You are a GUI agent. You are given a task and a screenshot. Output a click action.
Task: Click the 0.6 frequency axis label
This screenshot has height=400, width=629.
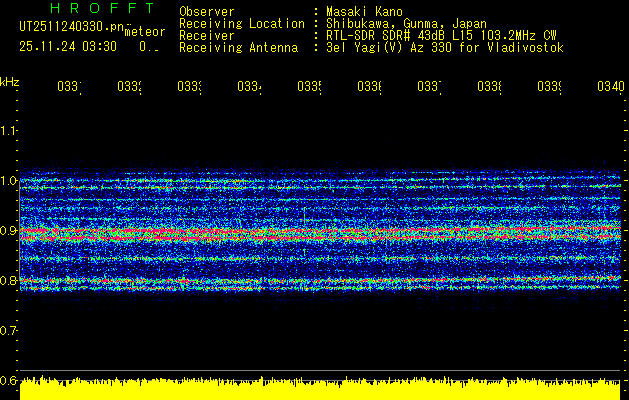(8, 380)
